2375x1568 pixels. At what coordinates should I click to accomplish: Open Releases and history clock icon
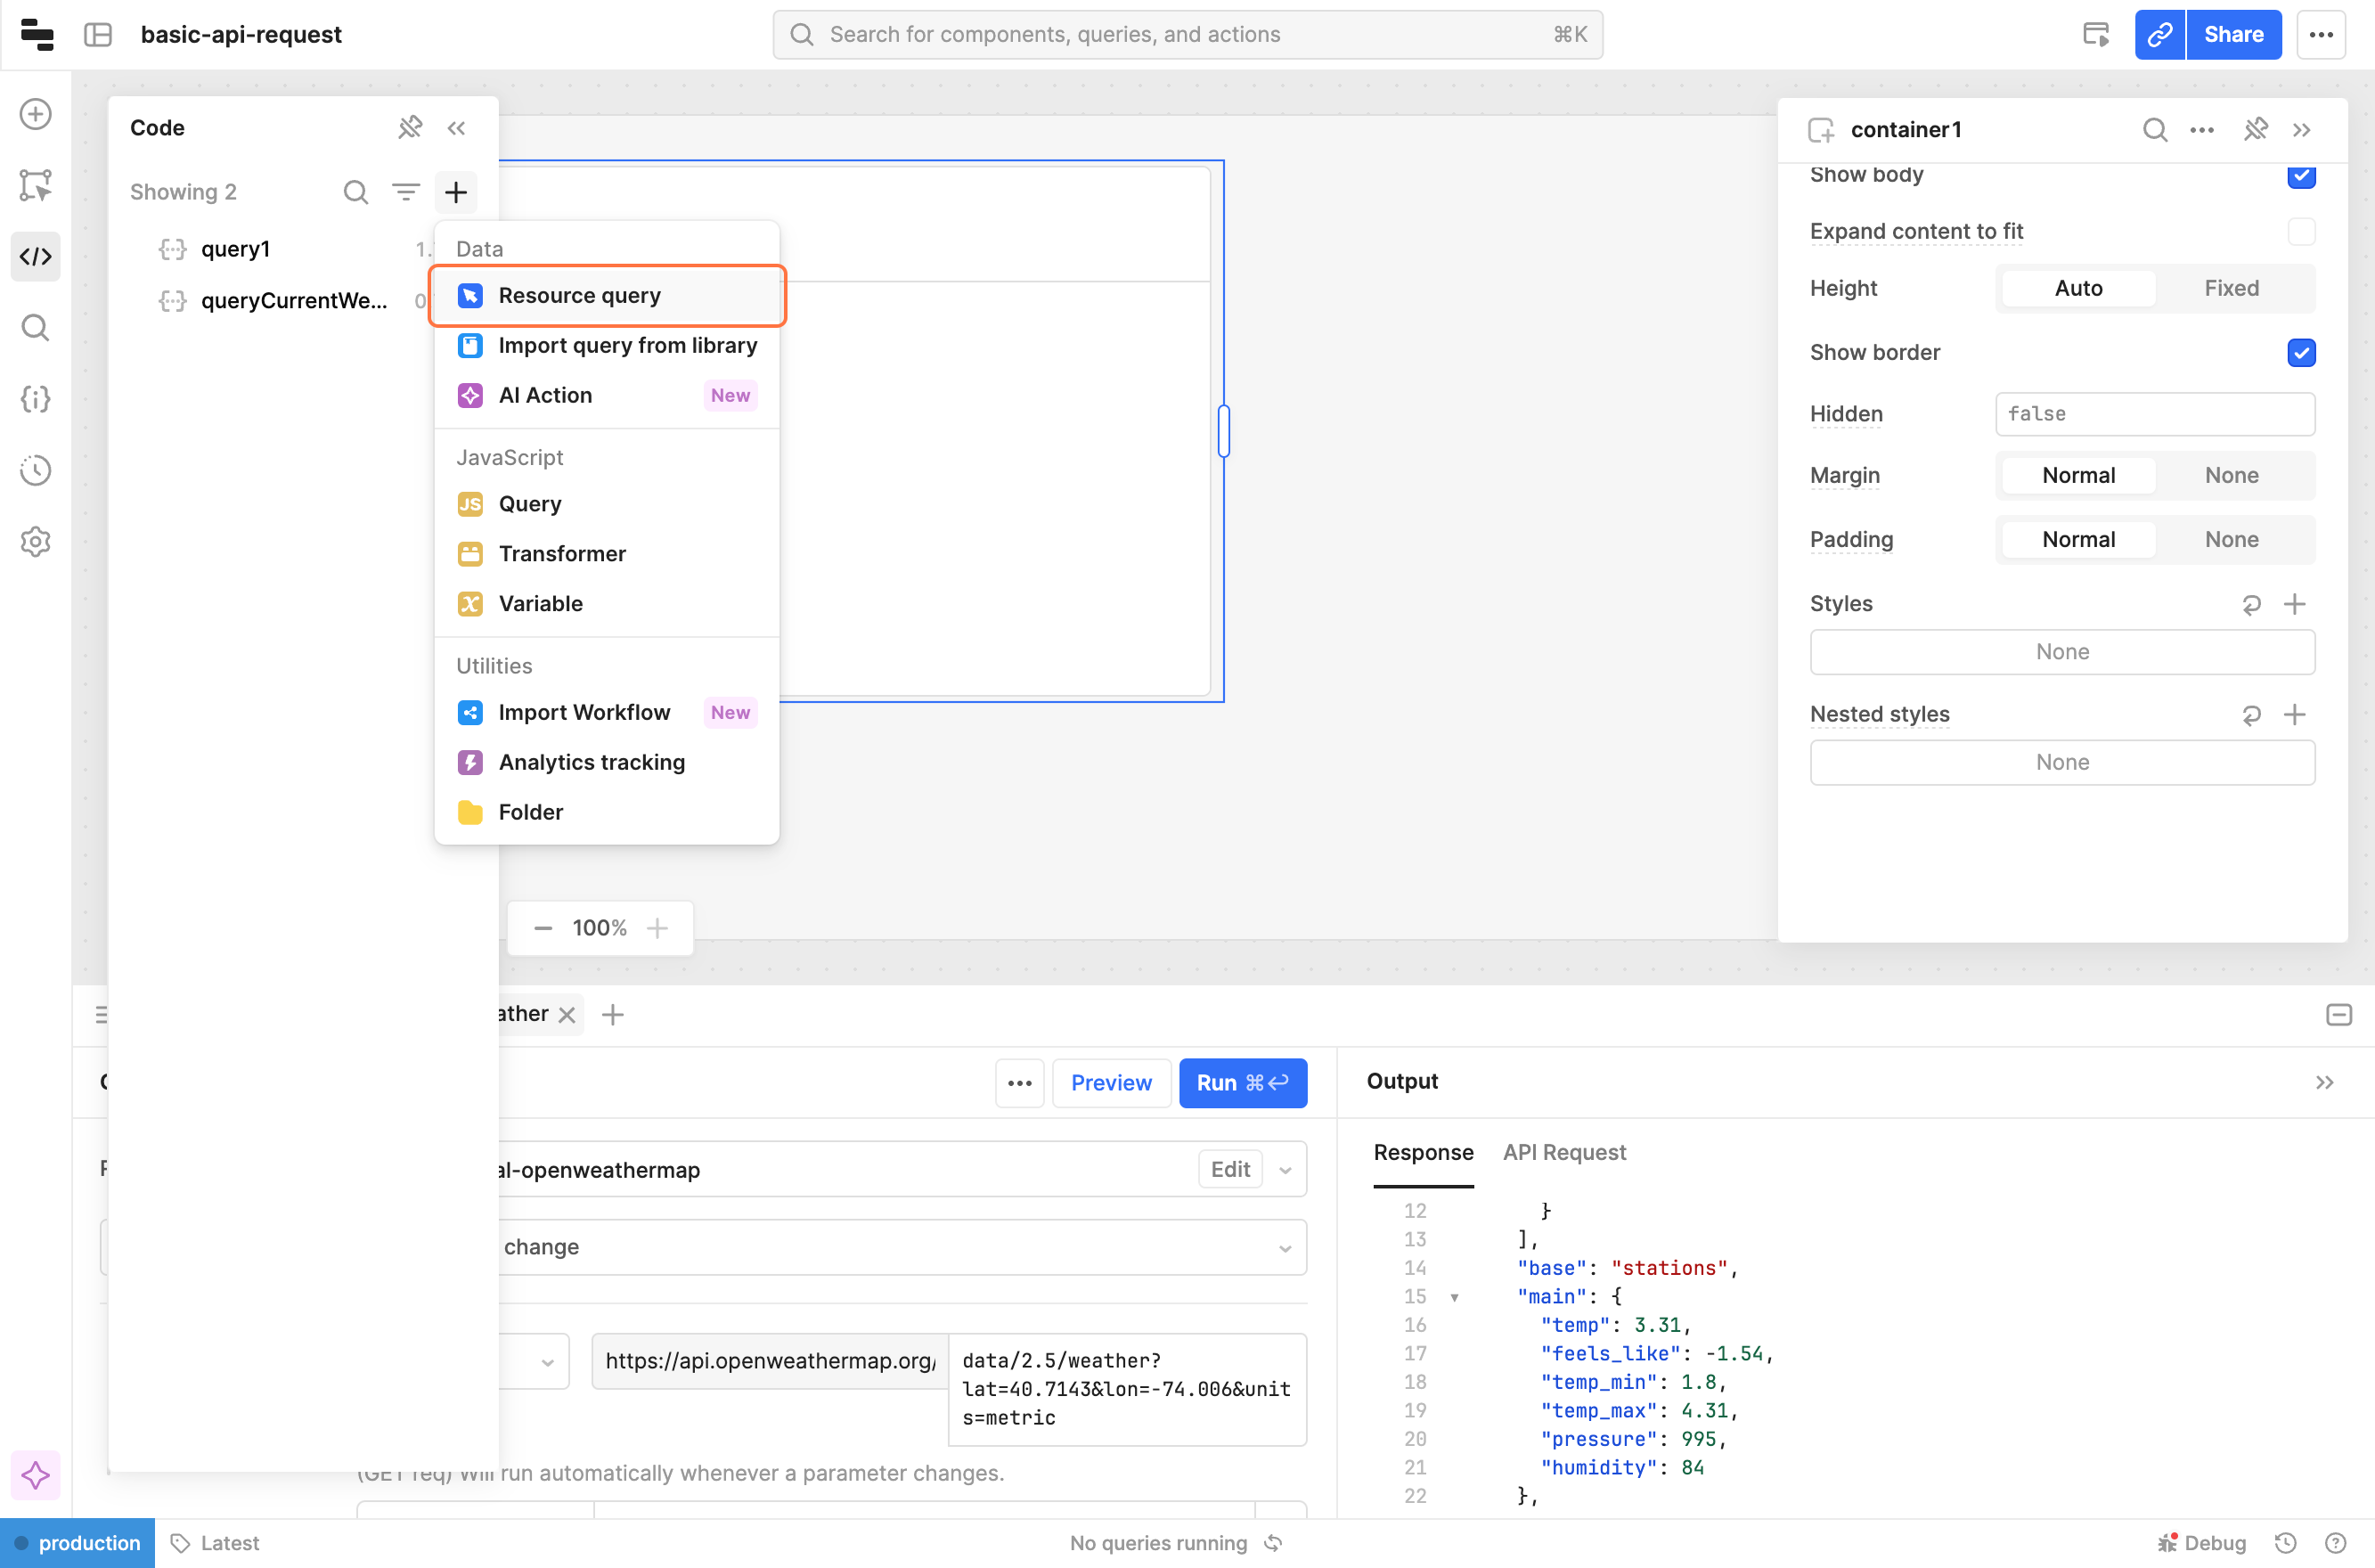[x=35, y=470]
